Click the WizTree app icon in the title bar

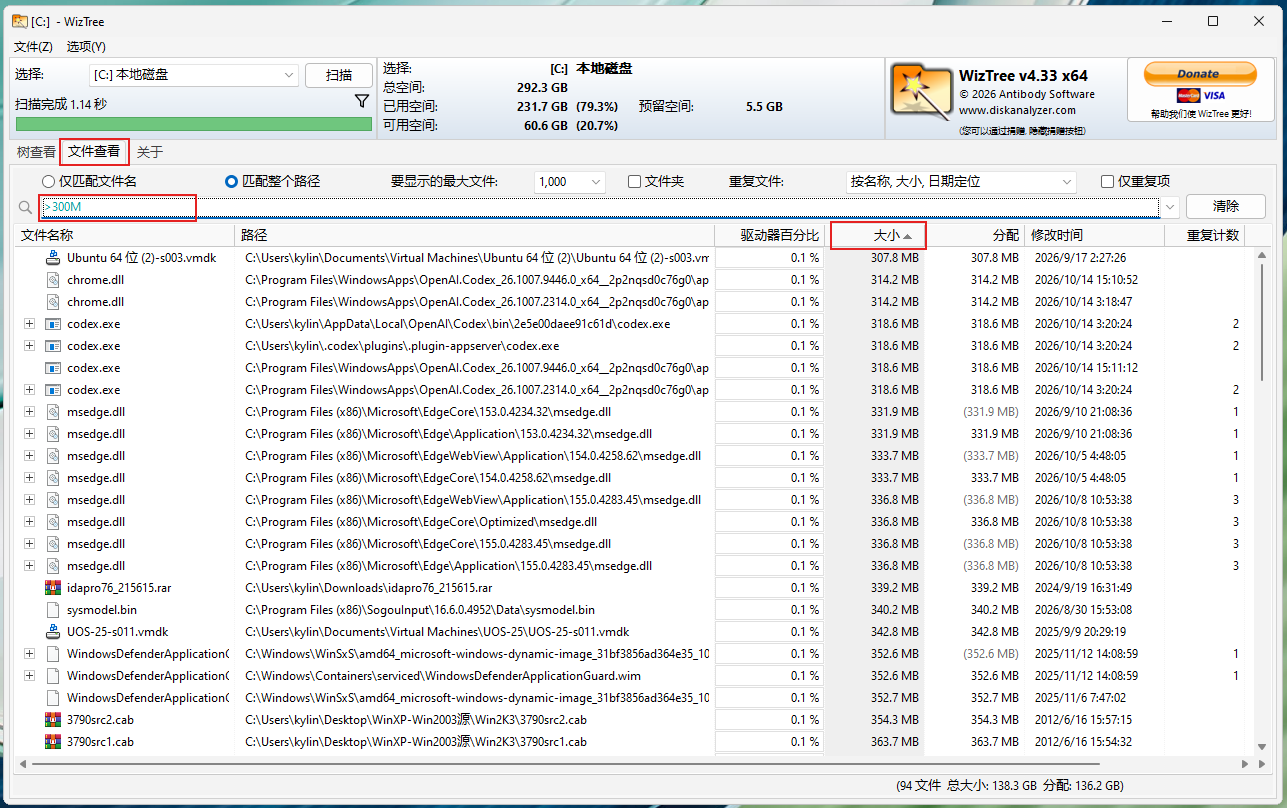click(x=19, y=21)
